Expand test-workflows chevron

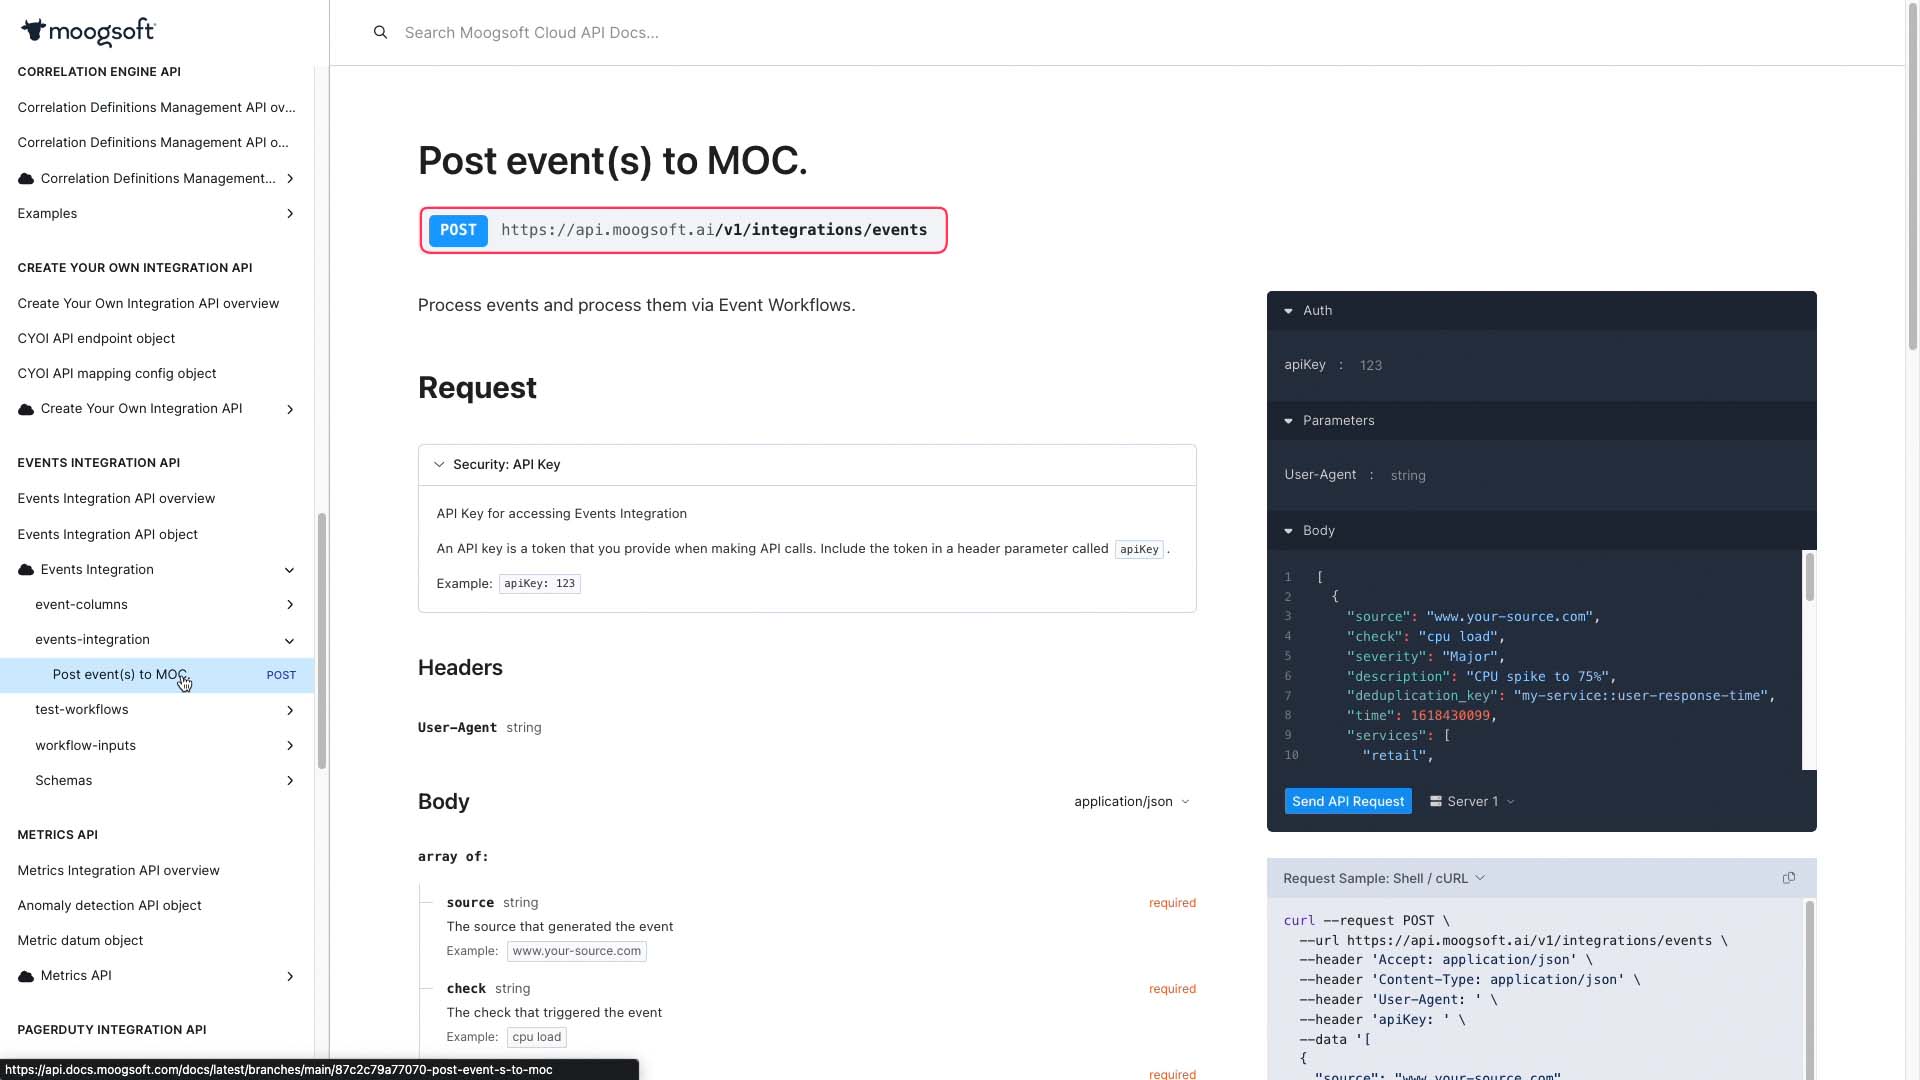coord(290,710)
